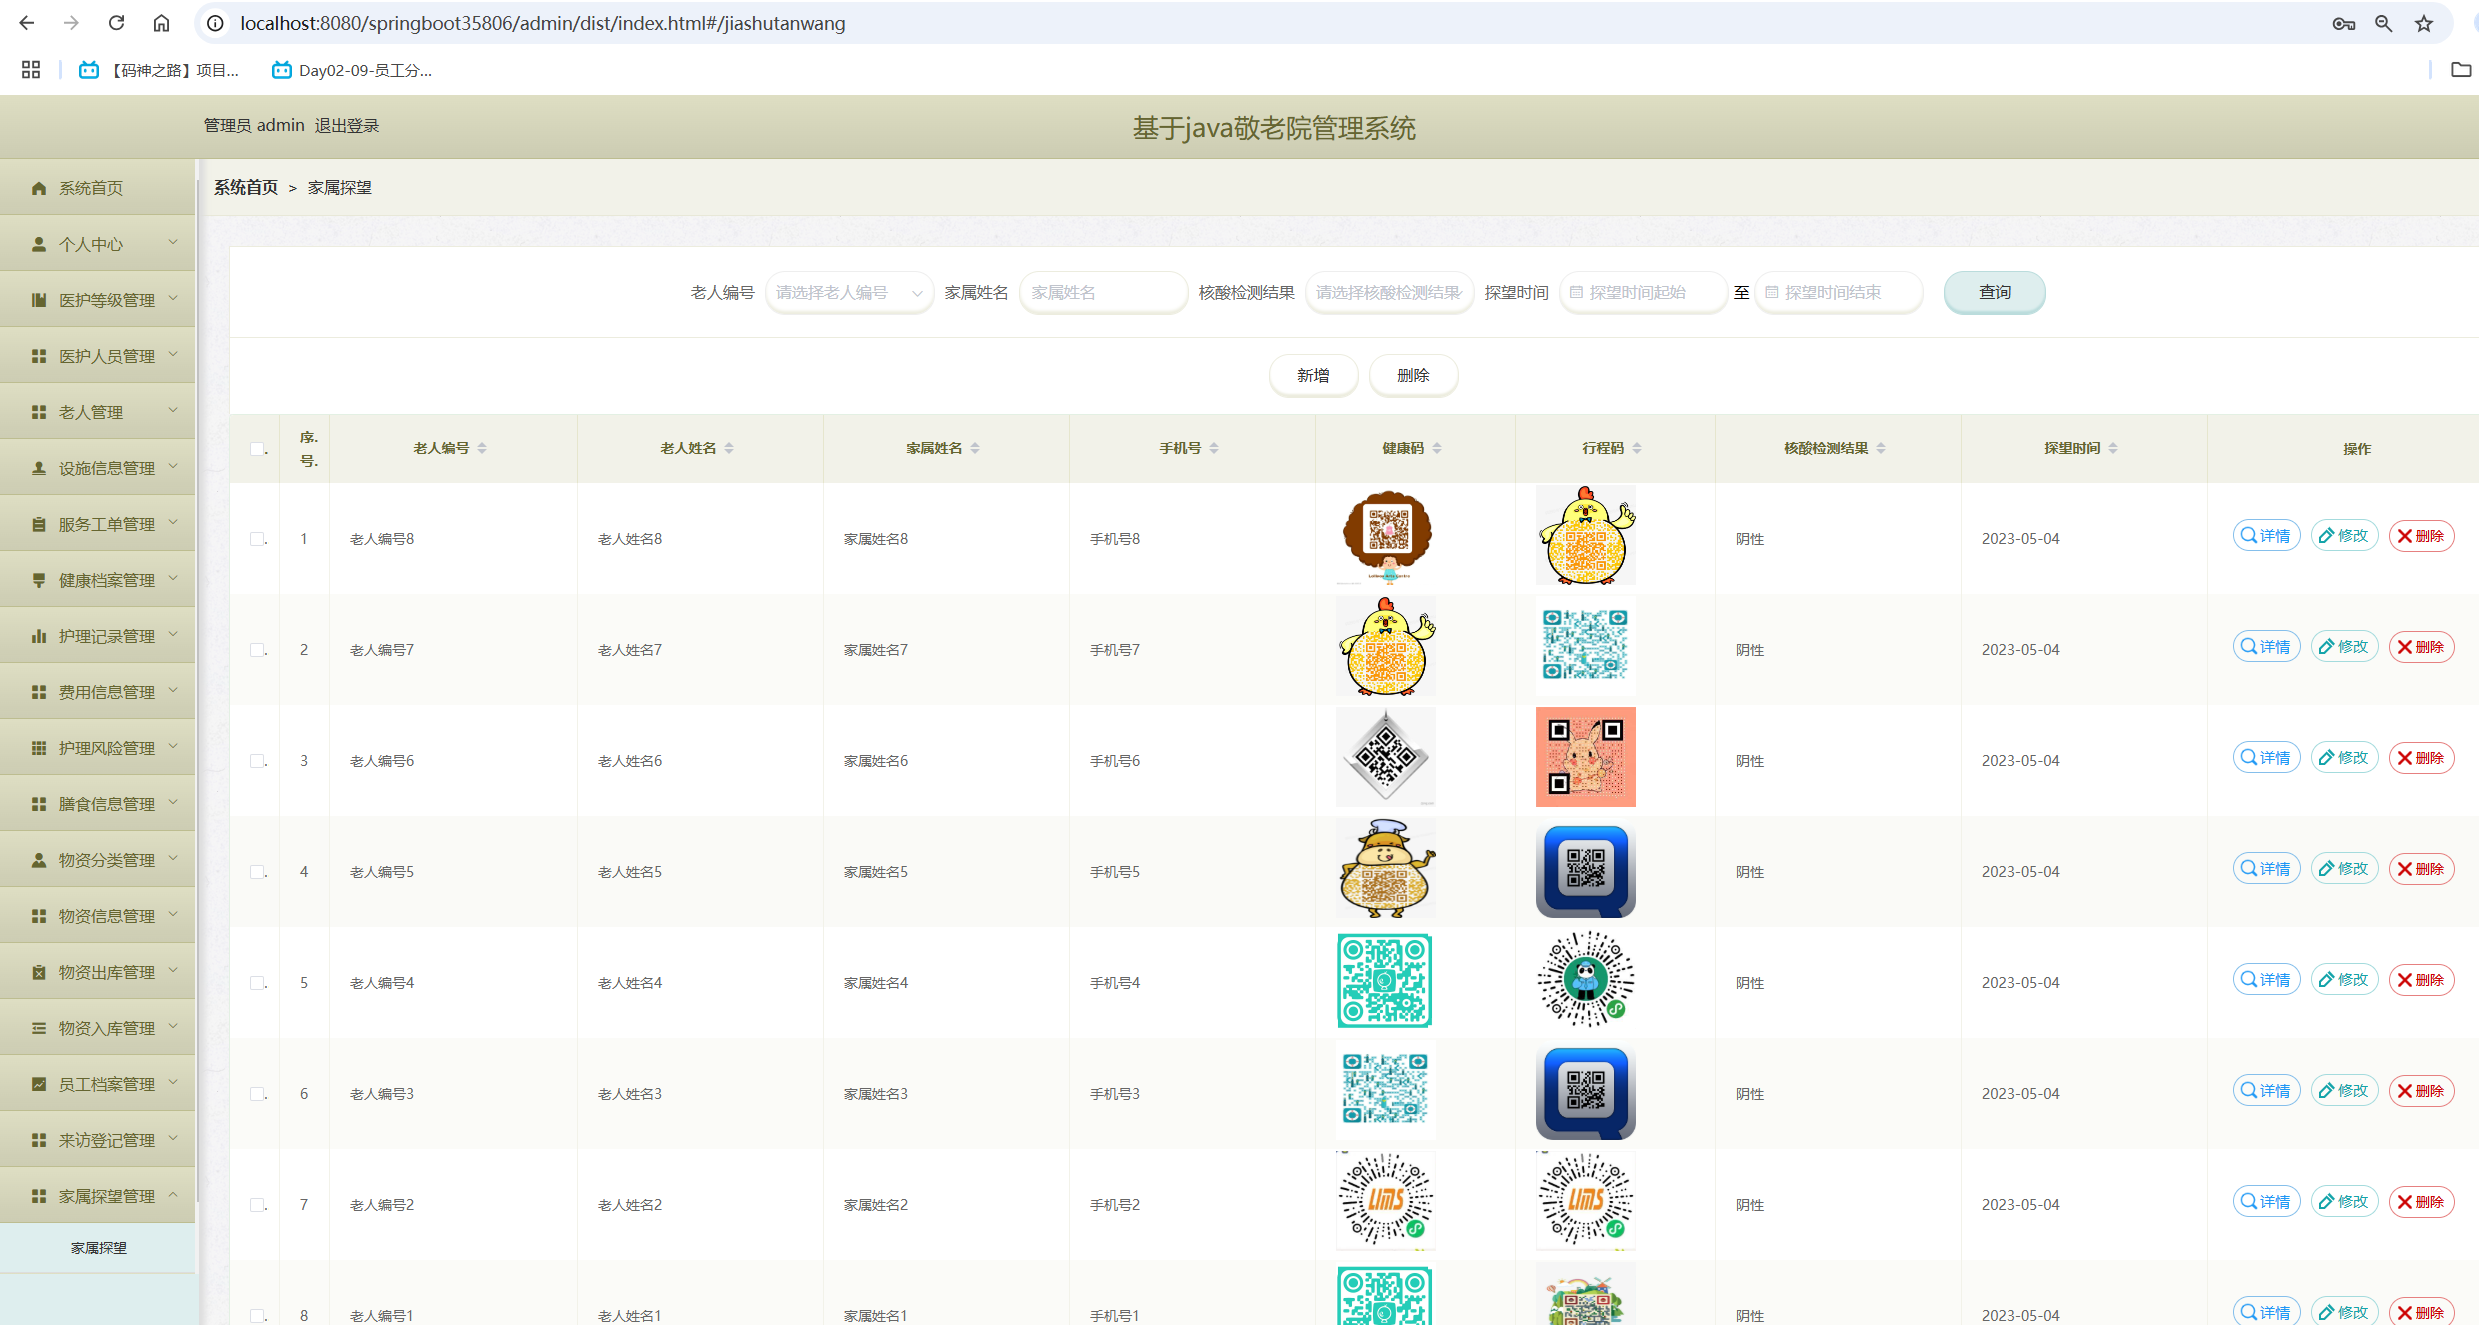The height and width of the screenshot is (1325, 2479).
Task: Open 膳食信息管理 sidebar item
Action: click(98, 804)
